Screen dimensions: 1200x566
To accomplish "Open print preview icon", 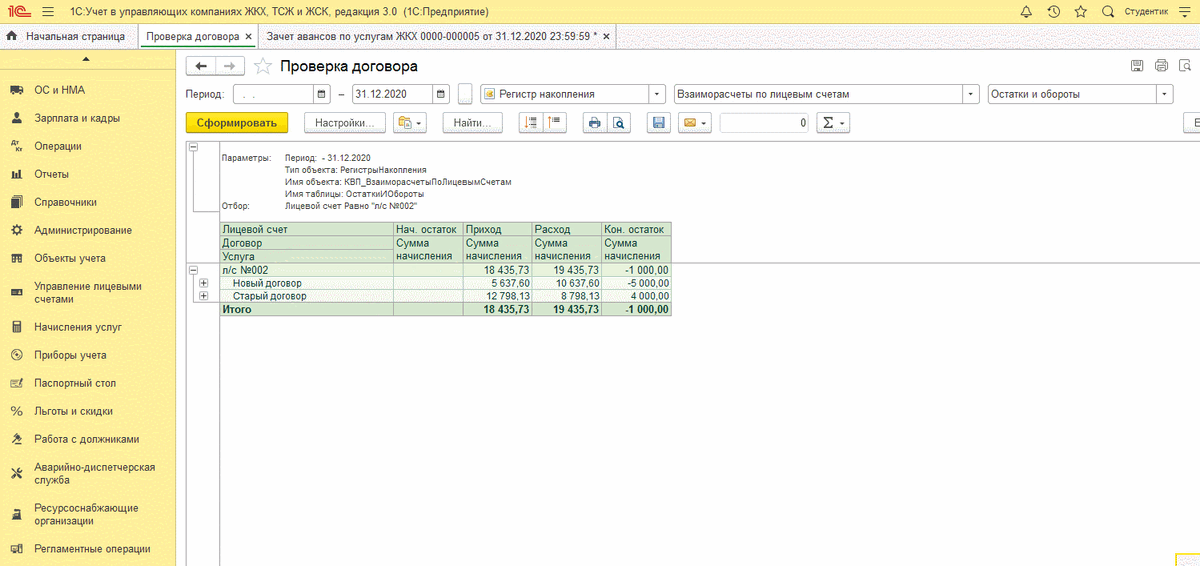I will point(619,123).
